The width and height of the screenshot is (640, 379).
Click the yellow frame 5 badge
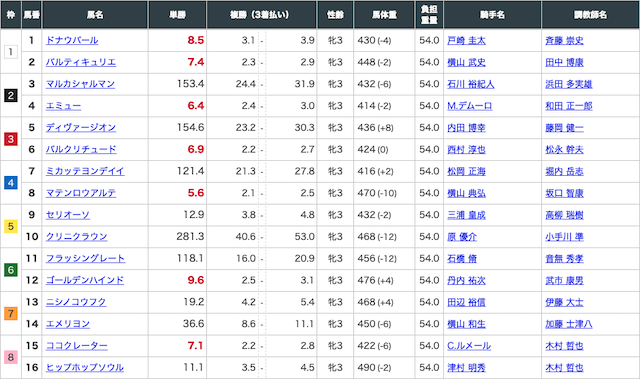coord(11,226)
